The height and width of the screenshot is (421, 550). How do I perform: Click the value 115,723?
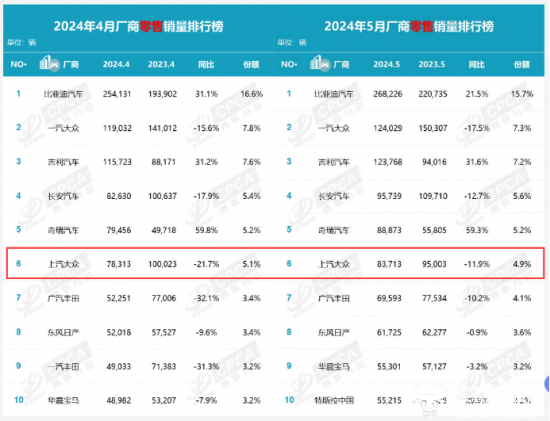[x=117, y=162]
